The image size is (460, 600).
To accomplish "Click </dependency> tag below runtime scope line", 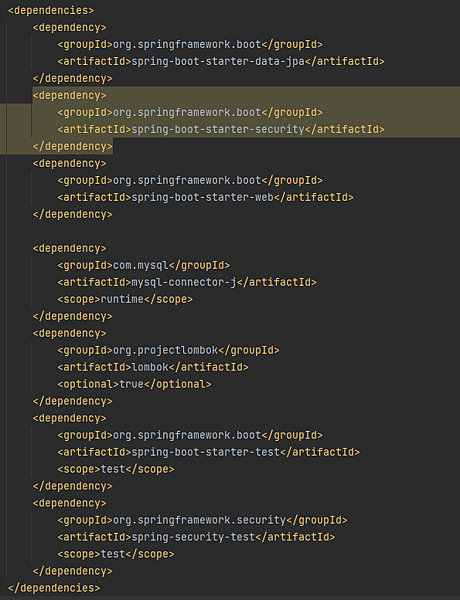I will 73,316.
